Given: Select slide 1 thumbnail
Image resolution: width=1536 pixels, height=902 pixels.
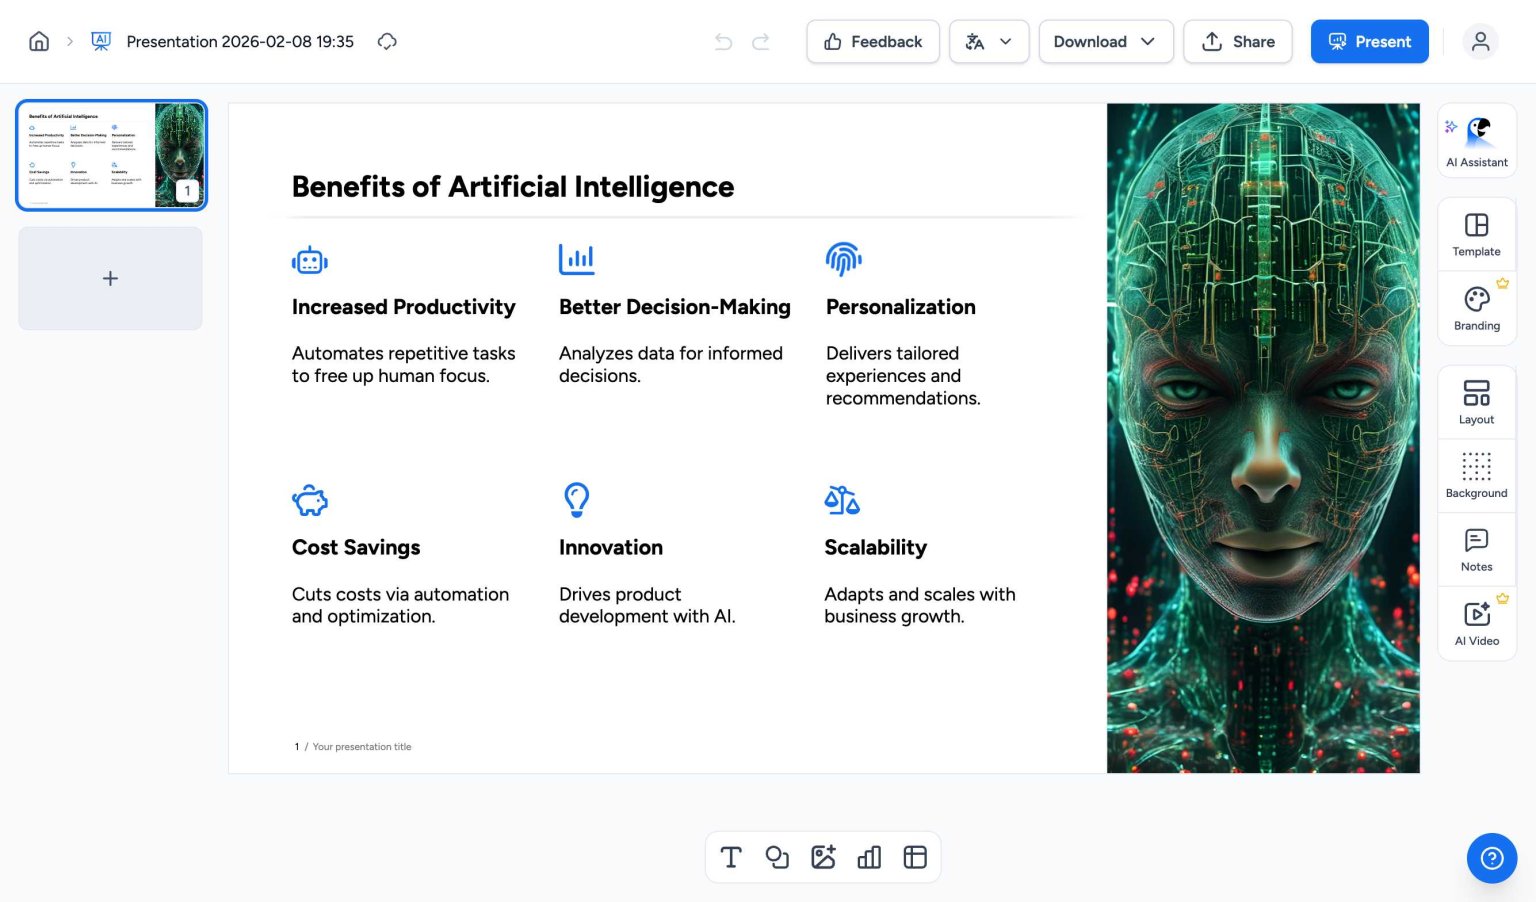Looking at the screenshot, I should (111, 155).
